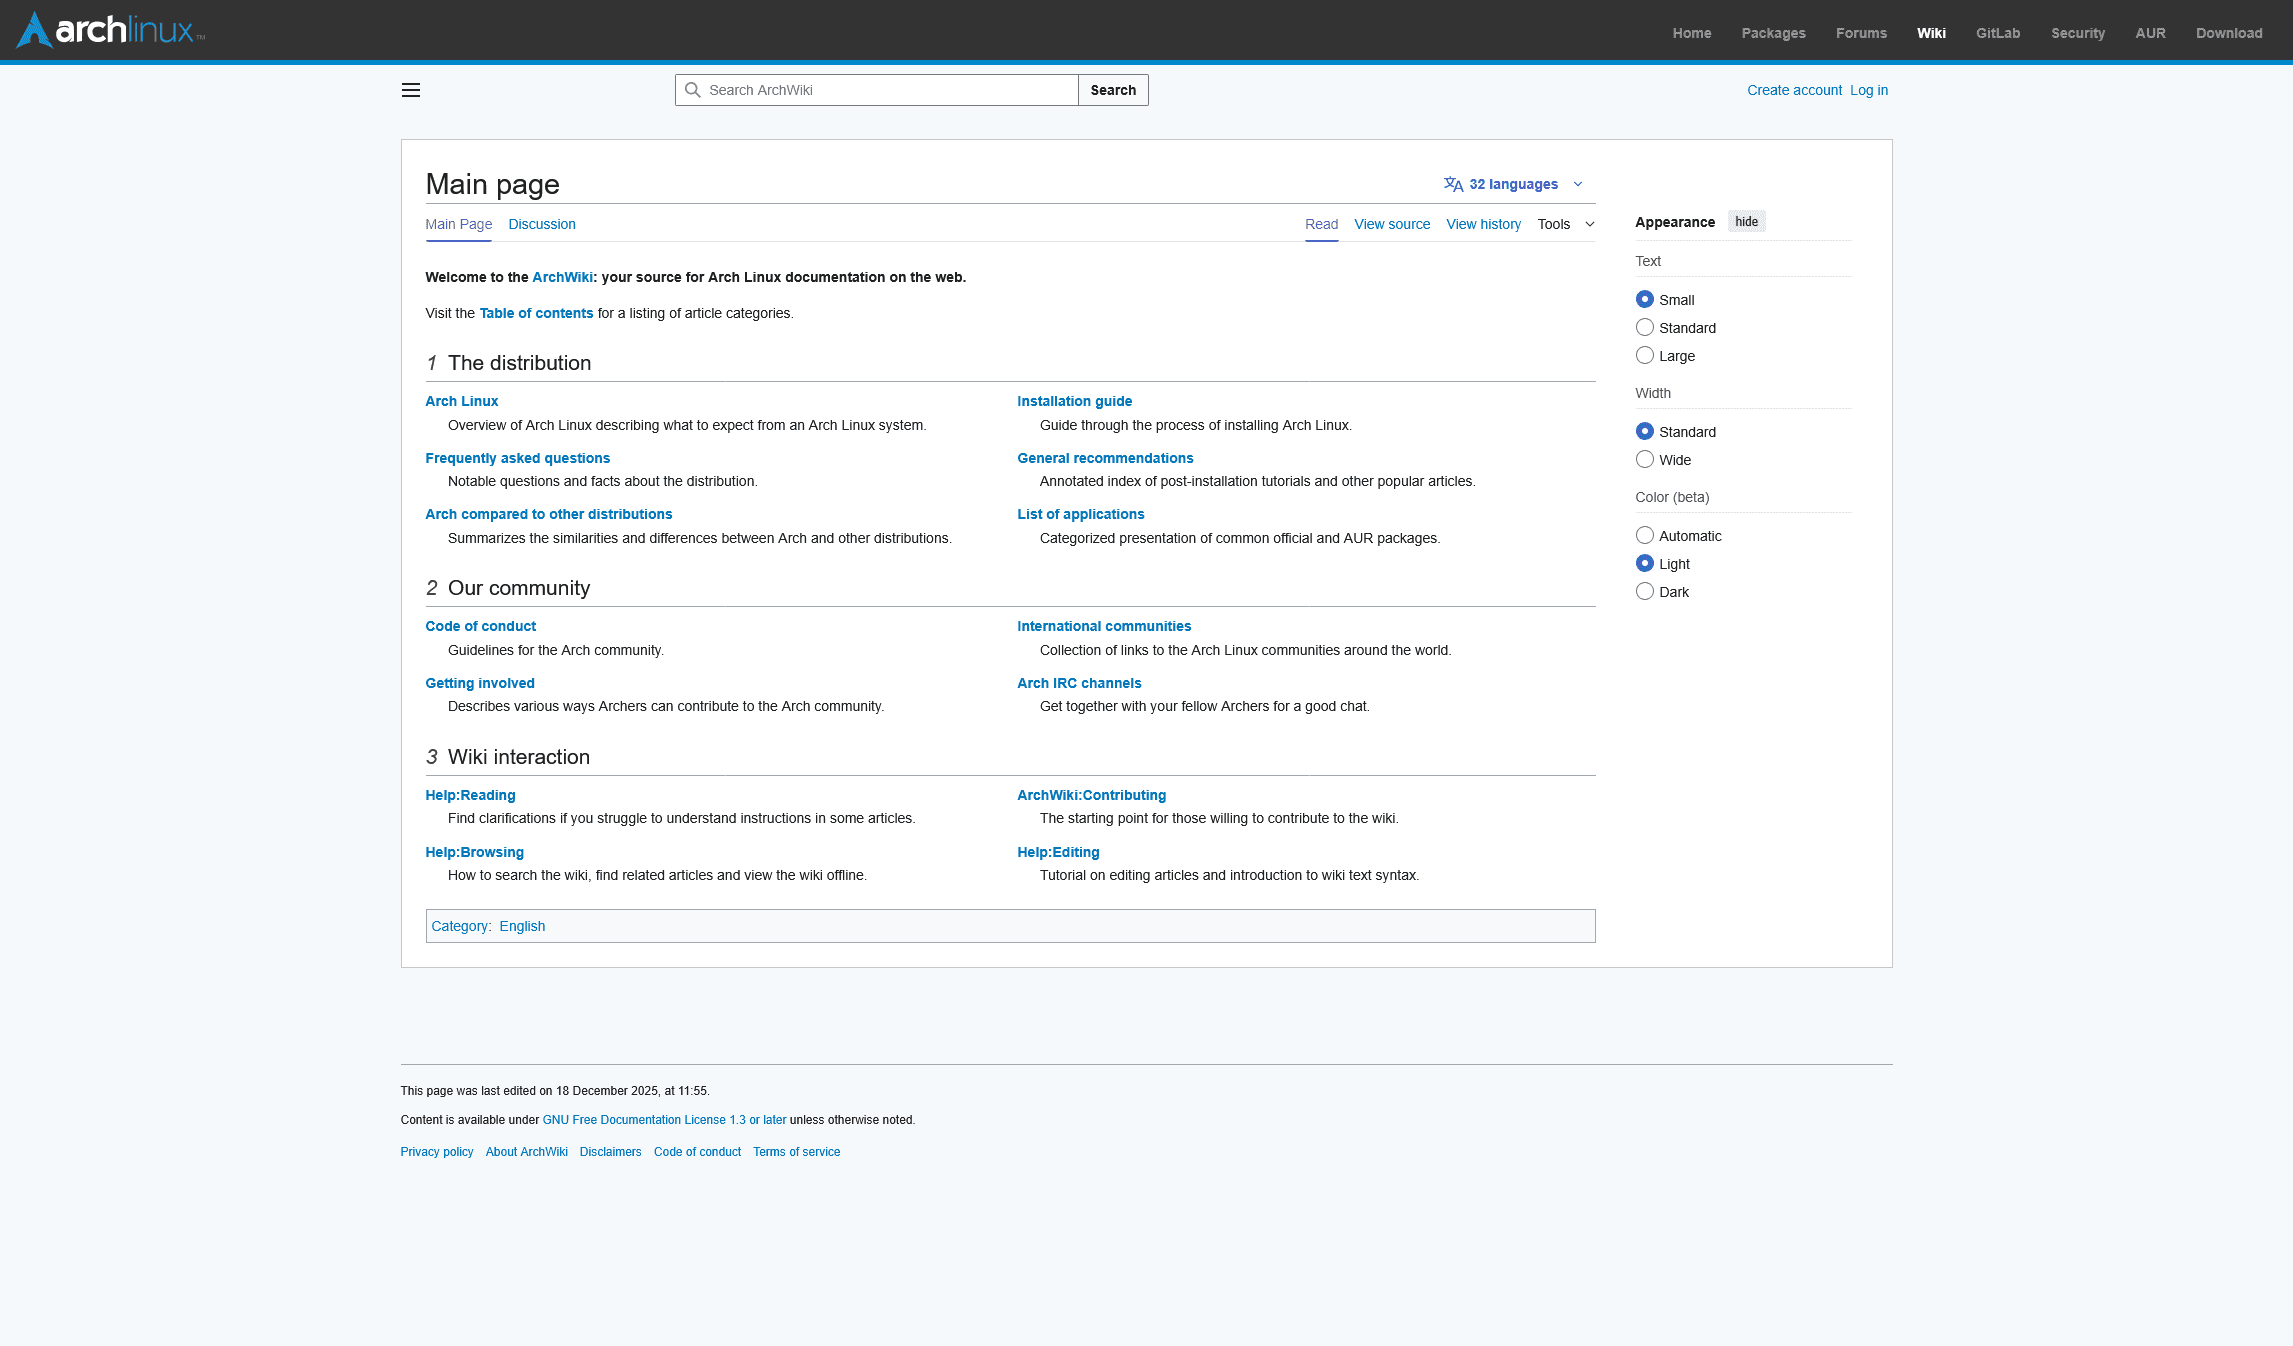Screen dimensions: 2293x1346
Task: Click the Search button
Action: coord(1113,90)
